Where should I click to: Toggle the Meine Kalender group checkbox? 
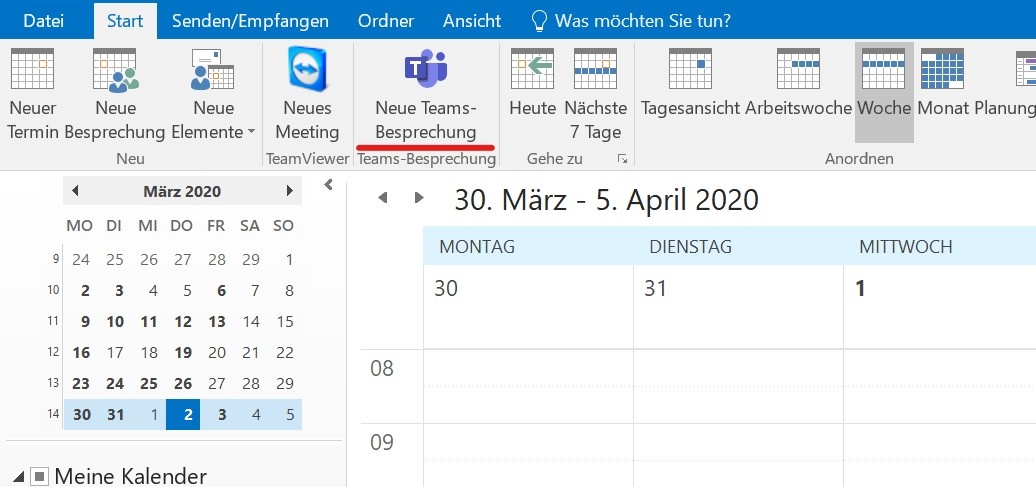pyautogui.click(x=39, y=477)
